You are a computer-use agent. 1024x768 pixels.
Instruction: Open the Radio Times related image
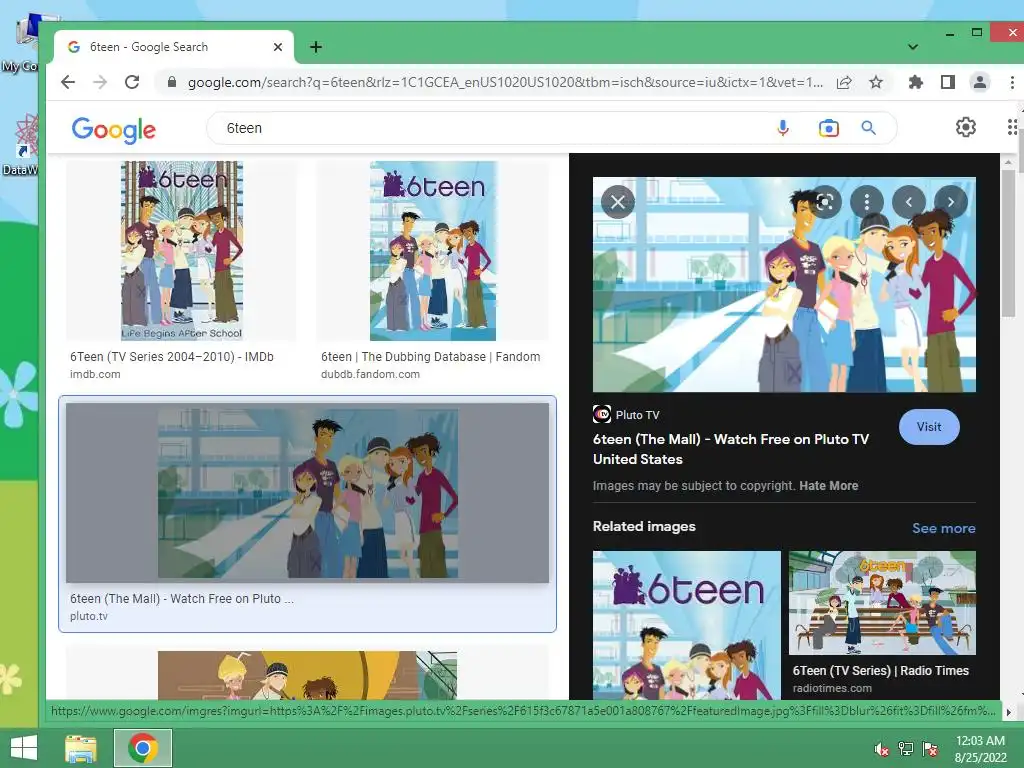[x=882, y=603]
